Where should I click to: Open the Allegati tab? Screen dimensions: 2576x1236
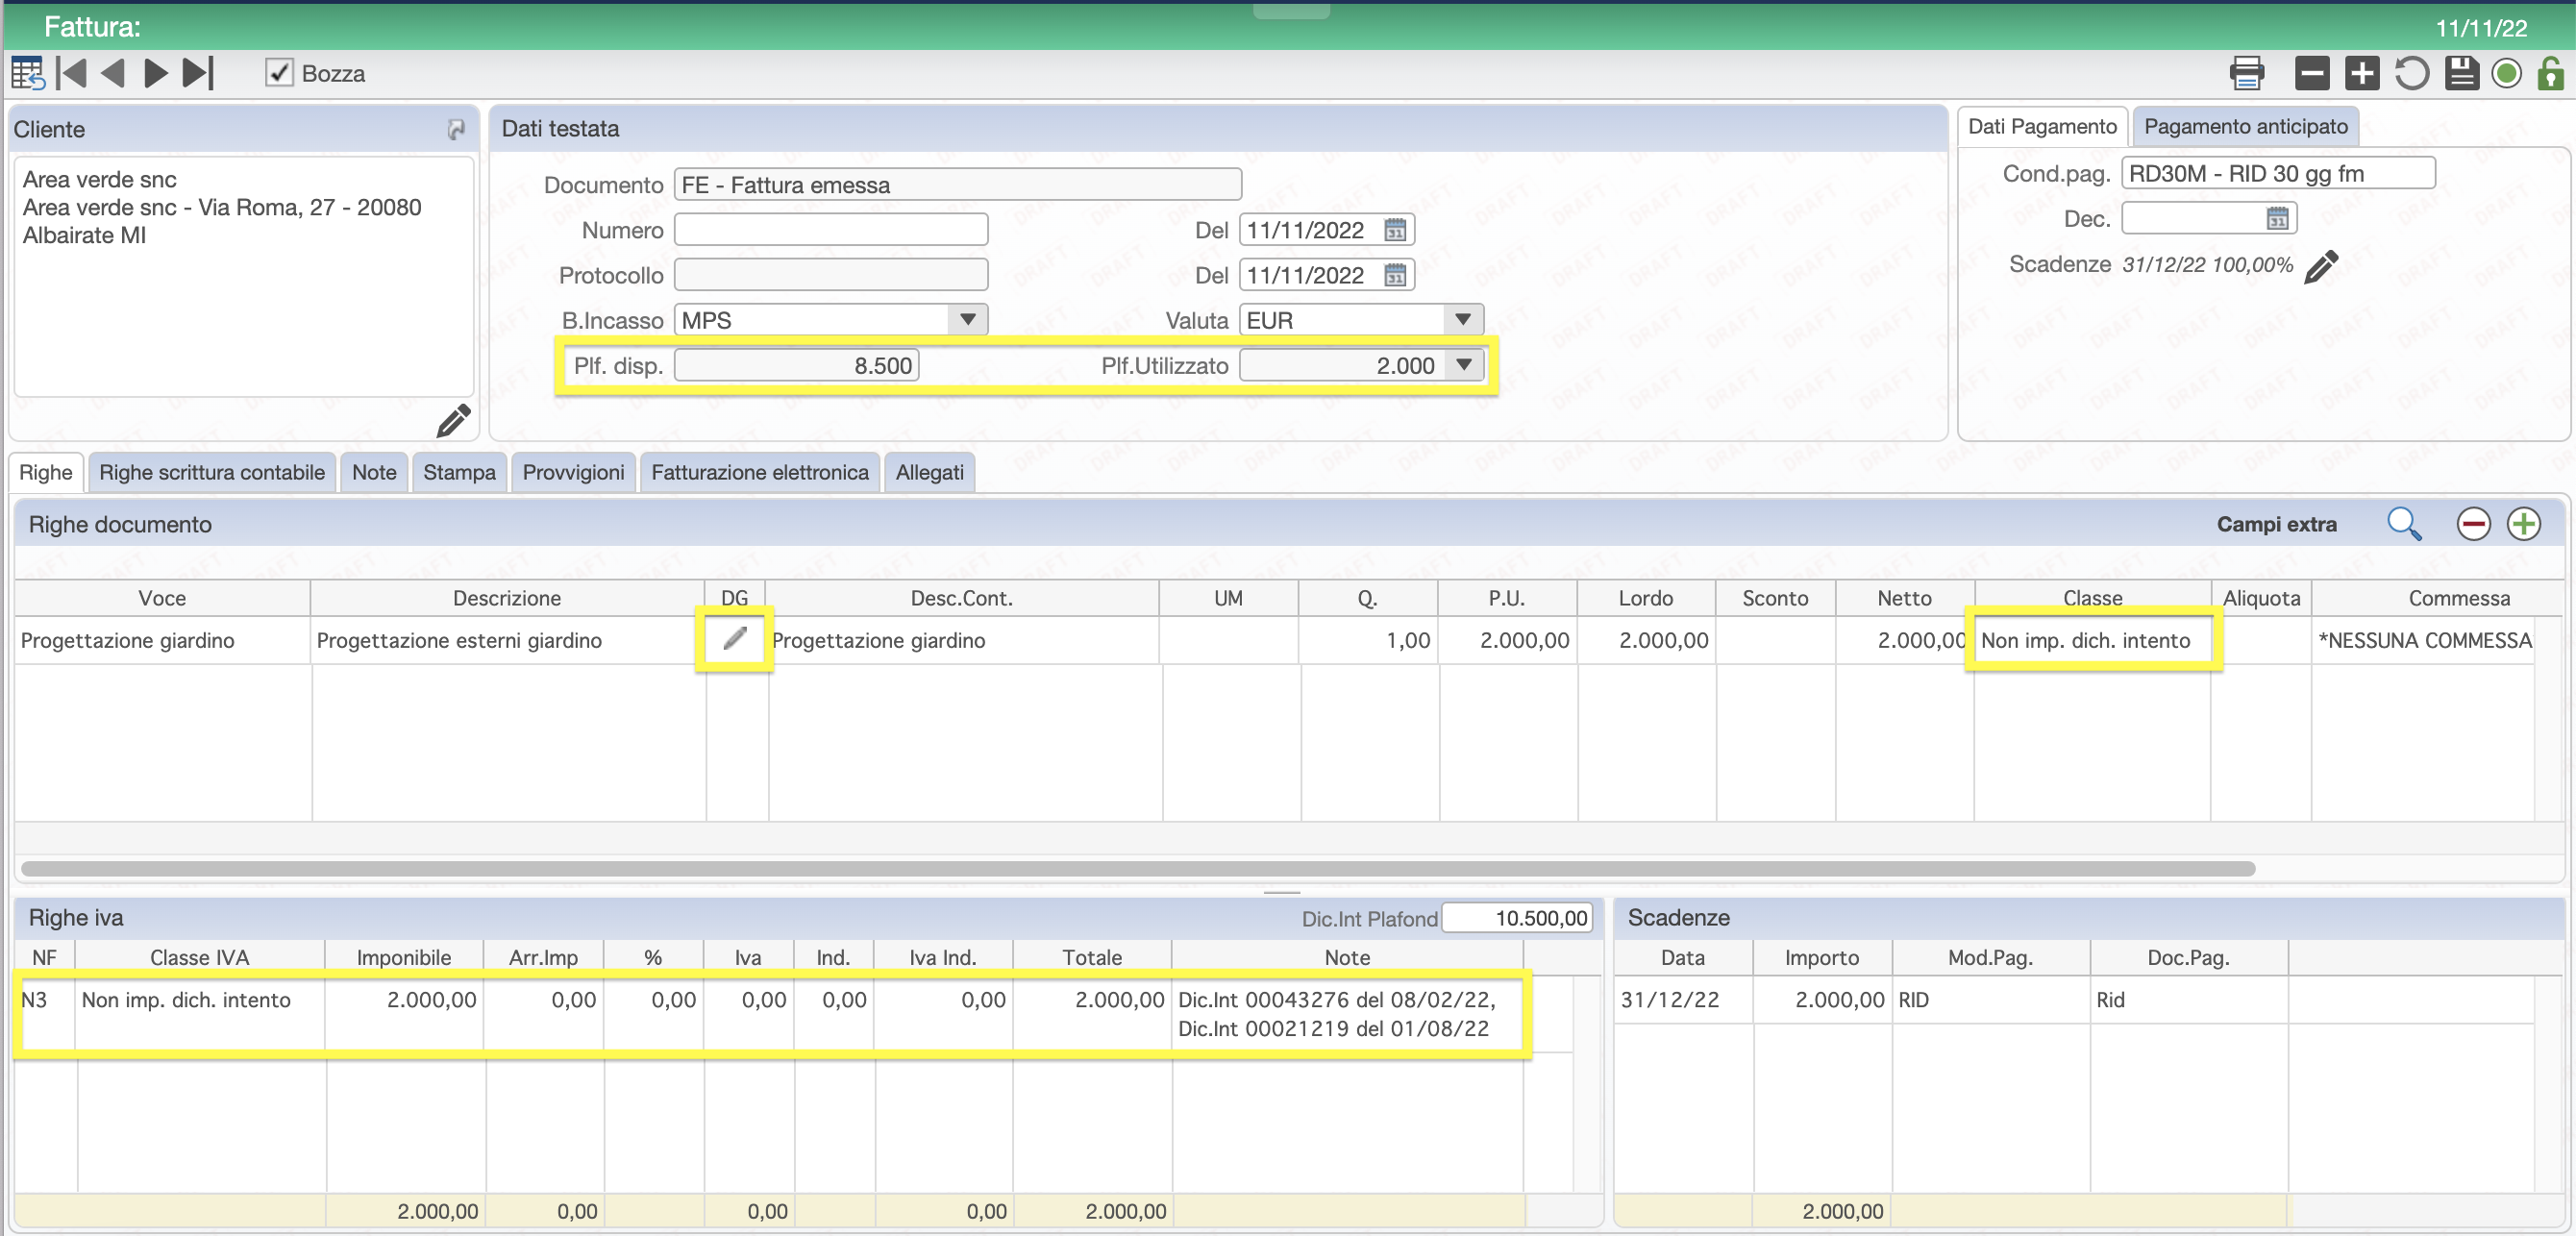click(x=930, y=472)
